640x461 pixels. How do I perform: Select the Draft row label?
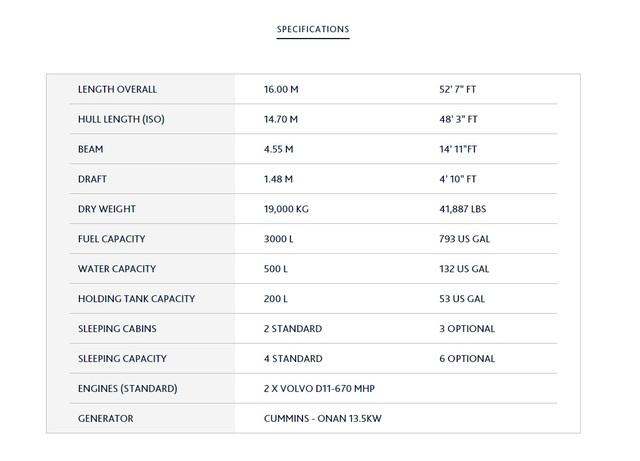tap(92, 180)
